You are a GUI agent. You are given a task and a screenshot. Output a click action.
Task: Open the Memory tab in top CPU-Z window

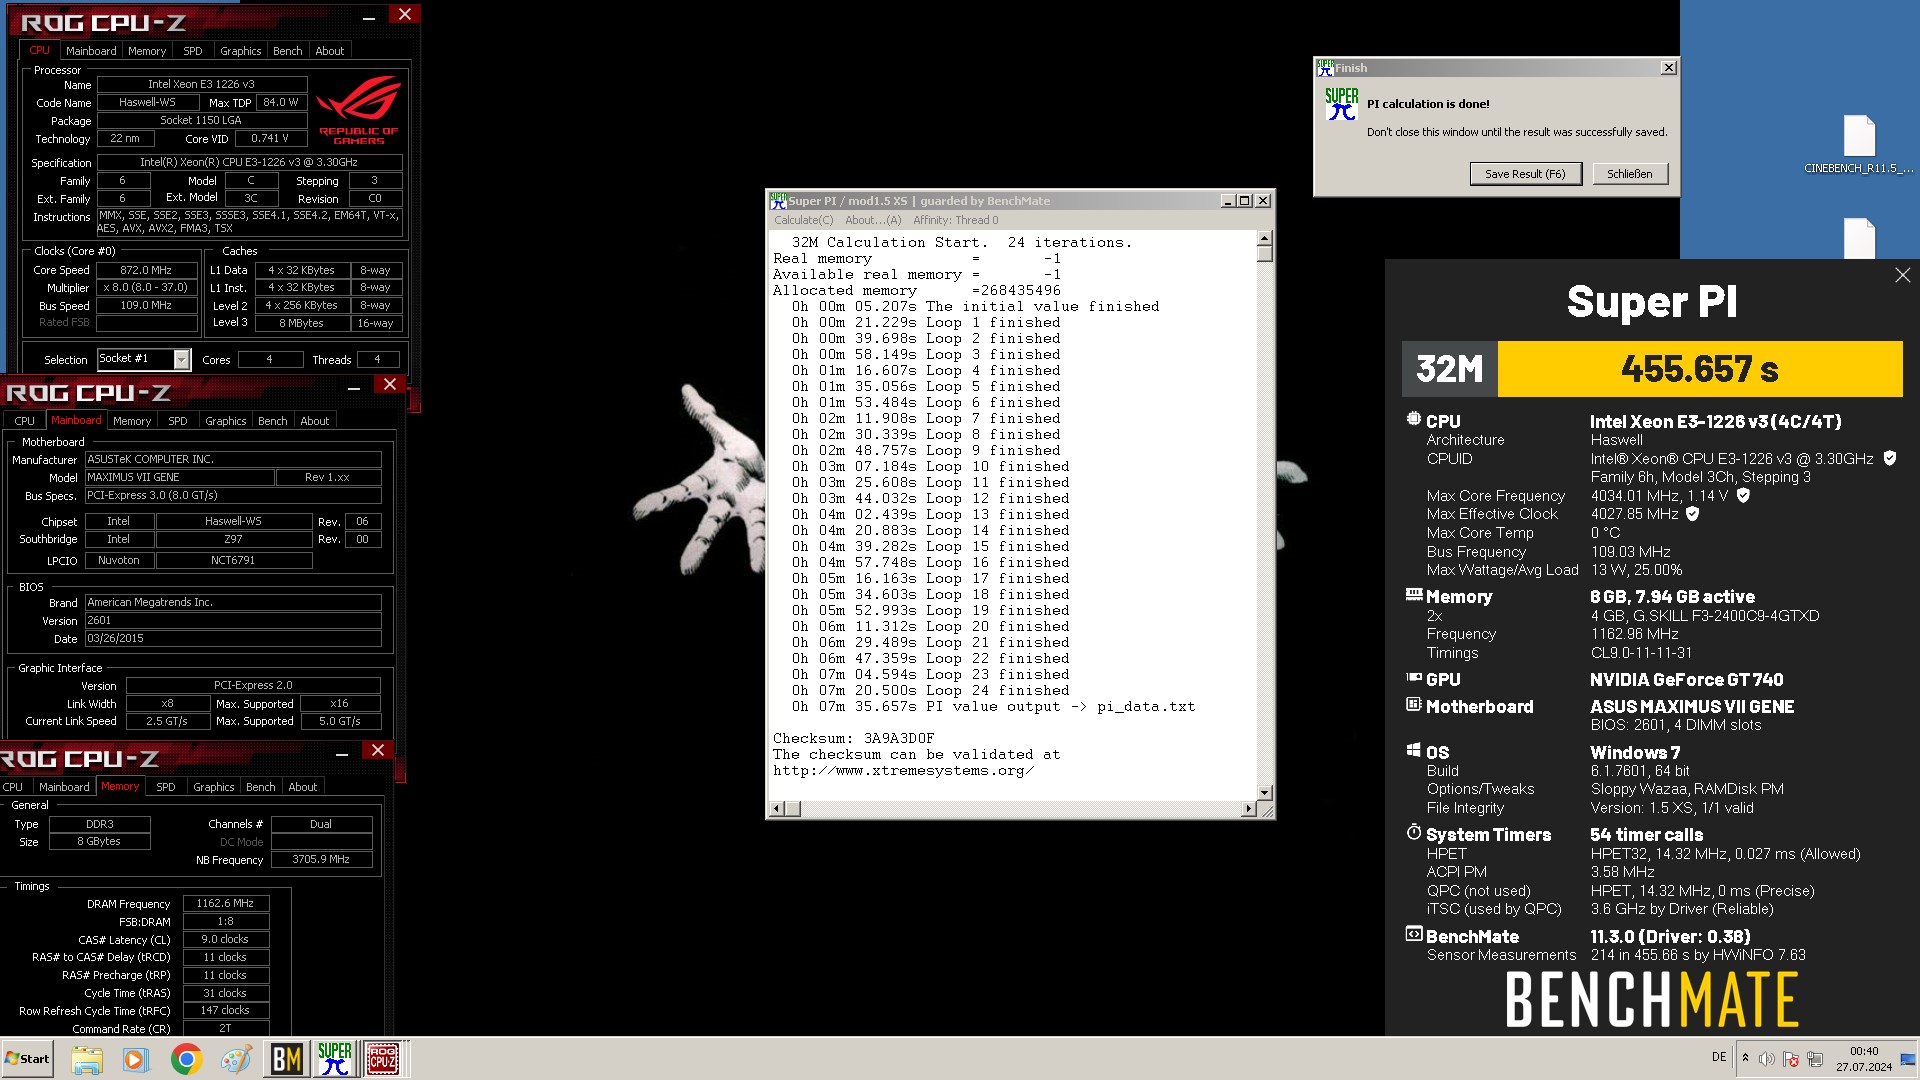(147, 51)
